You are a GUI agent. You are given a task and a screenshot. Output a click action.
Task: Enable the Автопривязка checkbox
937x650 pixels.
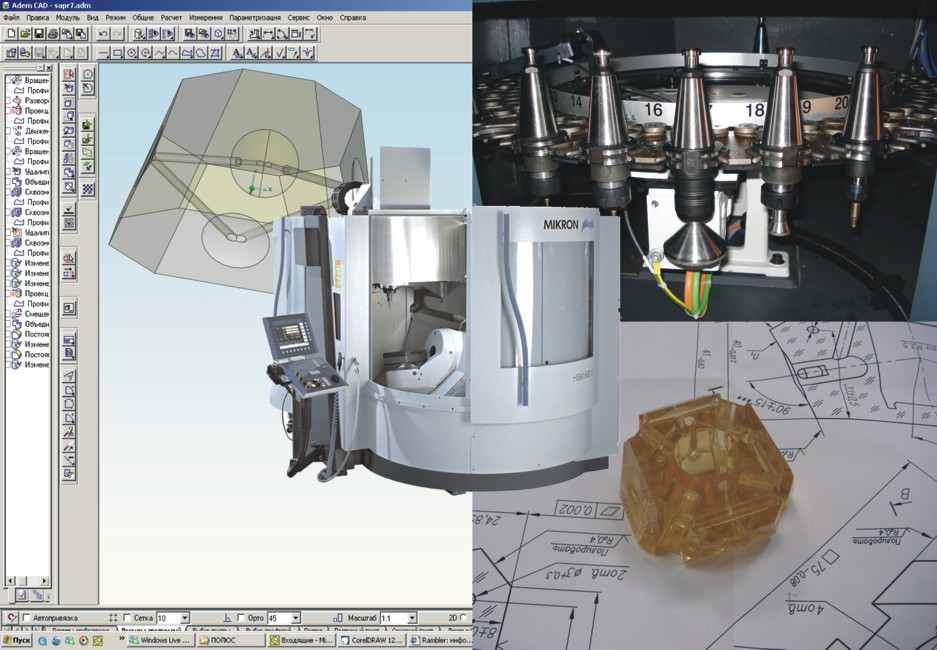pyautogui.click(x=26, y=618)
